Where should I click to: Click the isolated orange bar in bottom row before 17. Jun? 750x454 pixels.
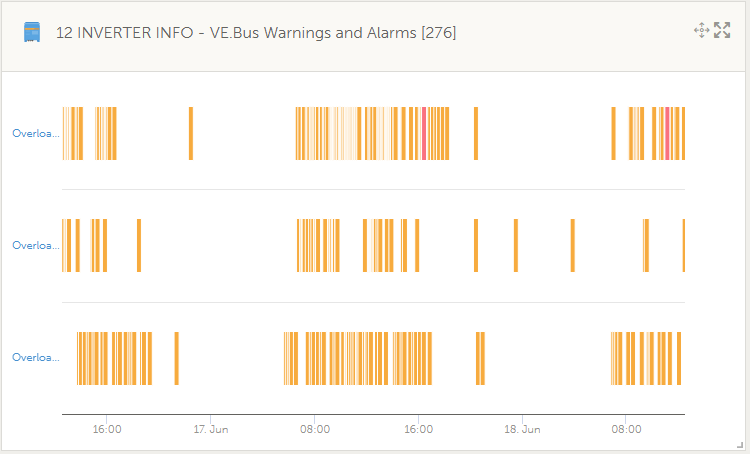(x=176, y=357)
